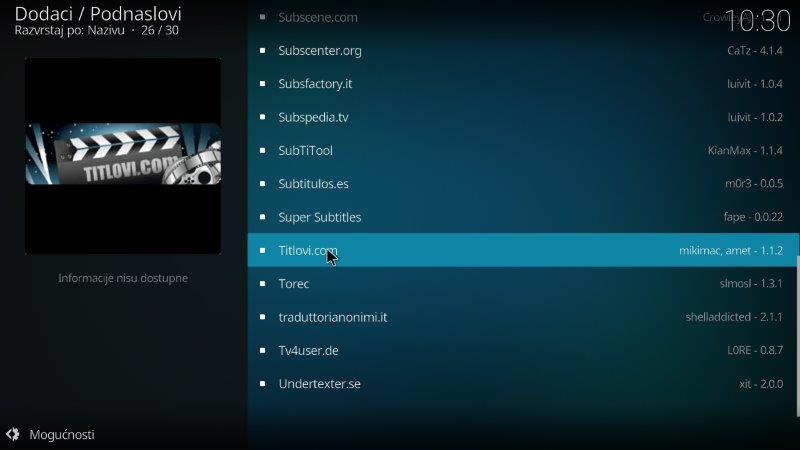Click author text CaTz - 4.1.4
The height and width of the screenshot is (450, 800).
coord(755,51)
